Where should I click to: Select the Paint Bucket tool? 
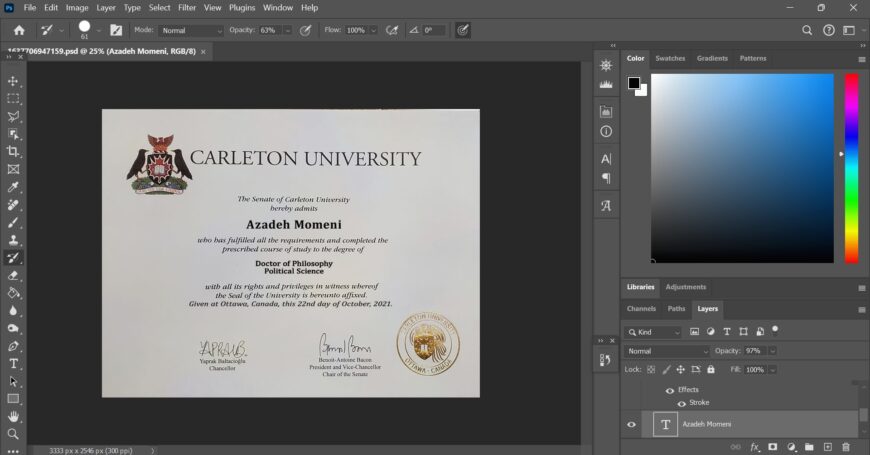pos(13,293)
